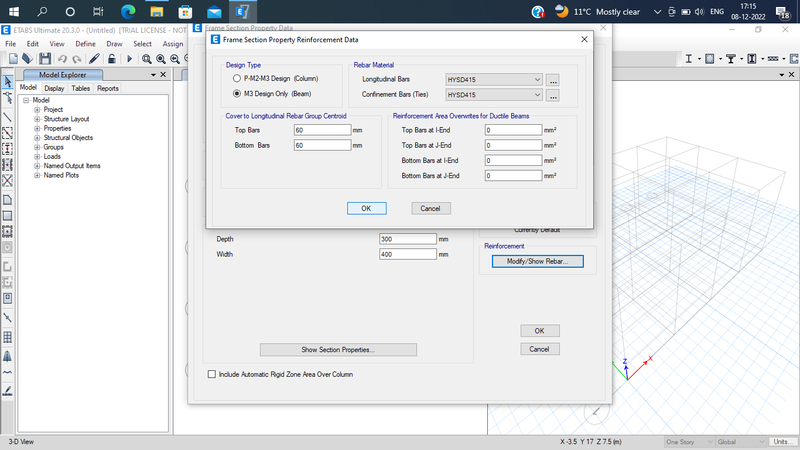Click the I-section frame toolbar icon

[x=688, y=59]
